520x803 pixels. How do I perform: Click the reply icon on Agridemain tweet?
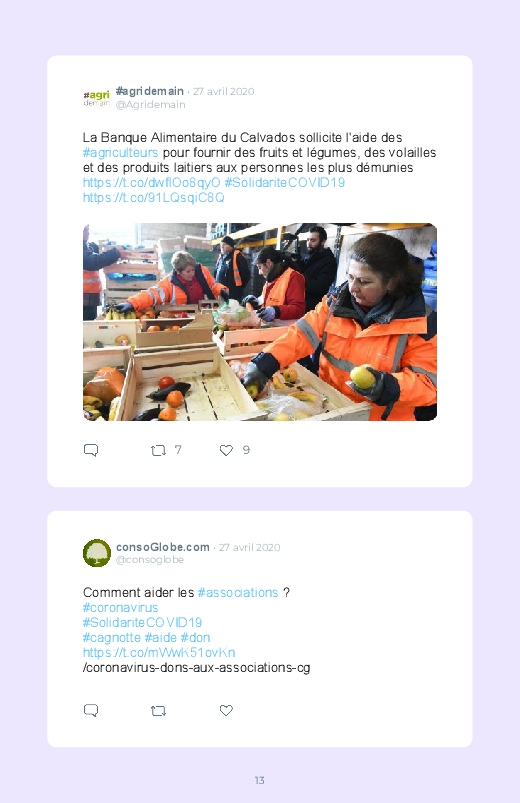click(x=91, y=450)
